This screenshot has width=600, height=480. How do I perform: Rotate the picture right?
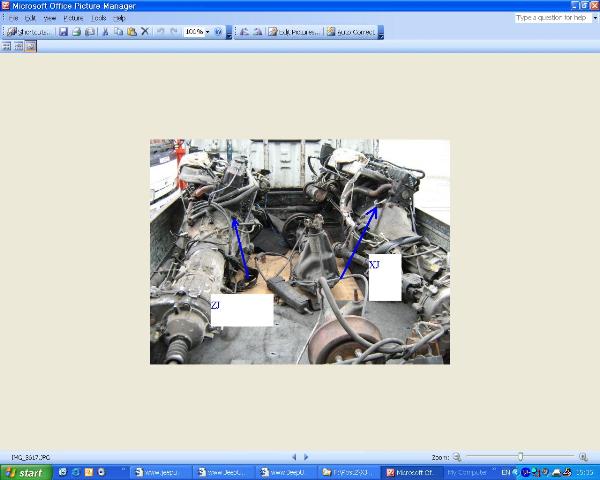click(x=258, y=32)
